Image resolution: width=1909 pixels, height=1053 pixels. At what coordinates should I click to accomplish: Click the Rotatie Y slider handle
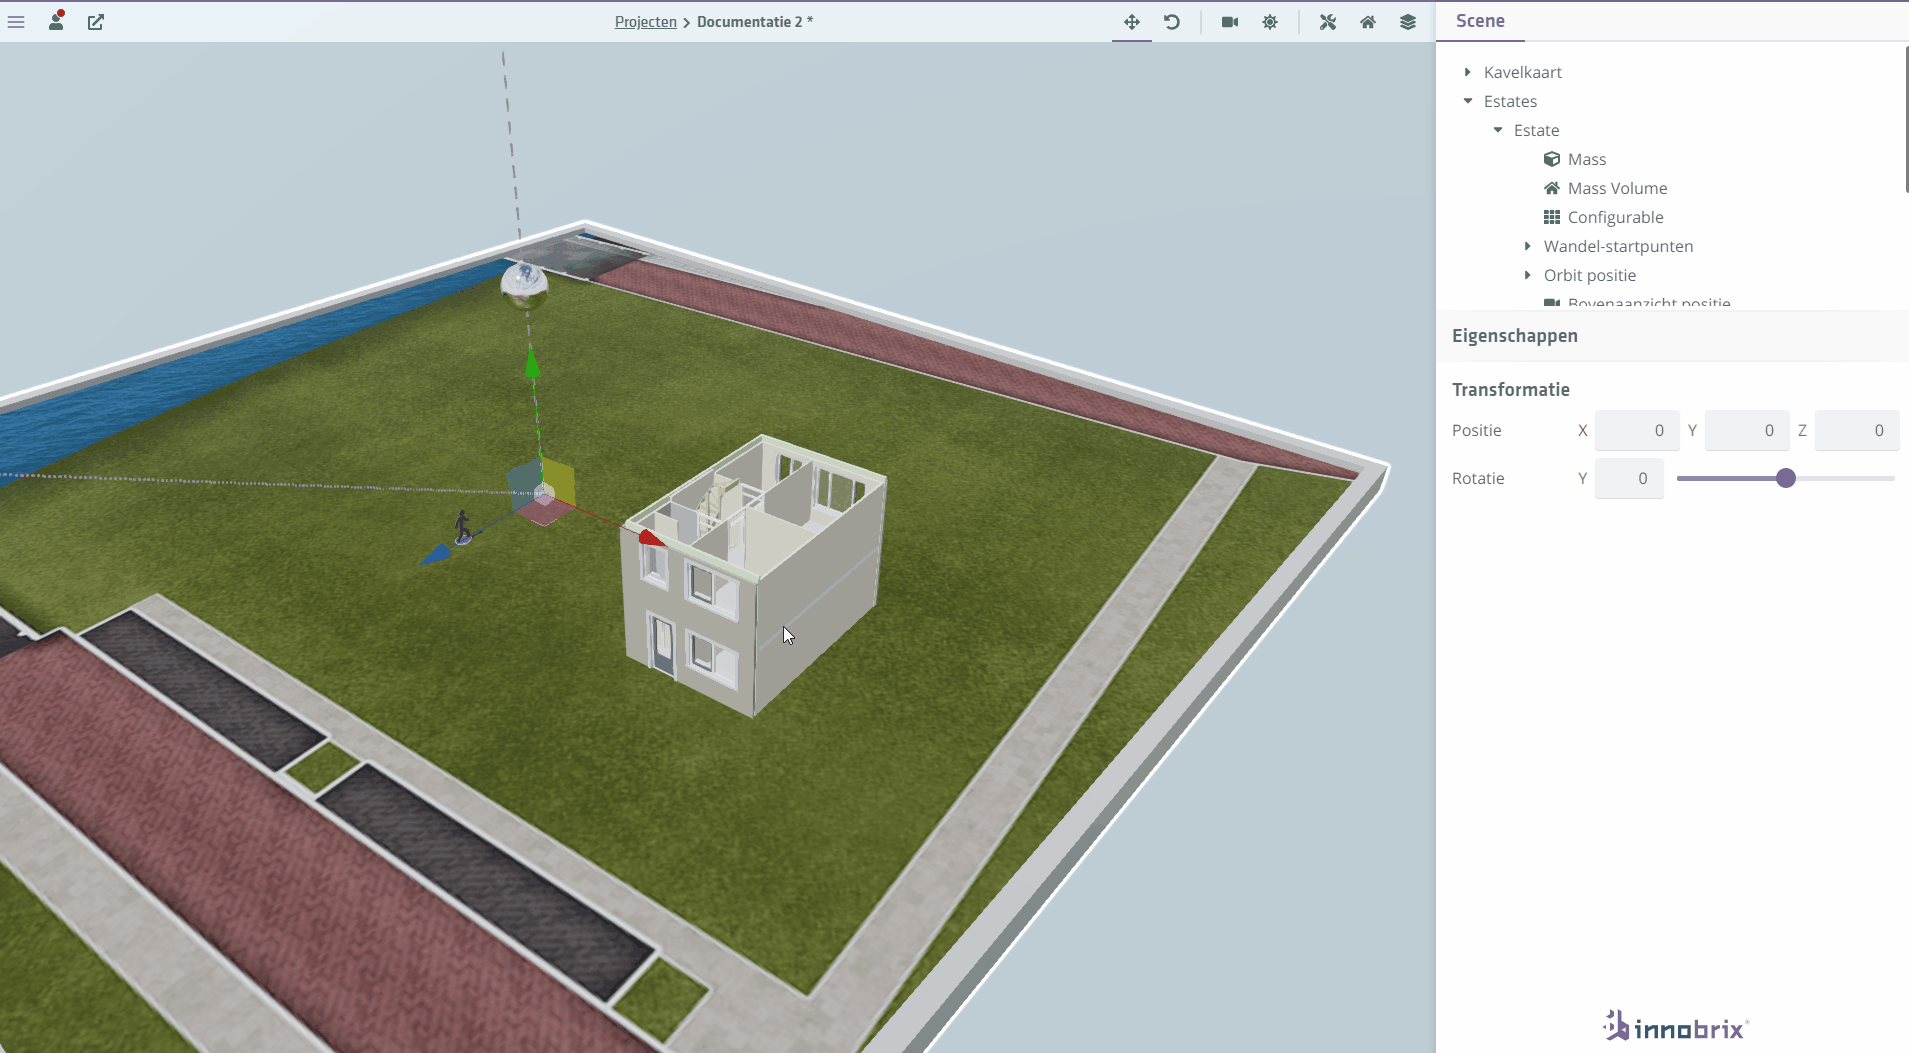(x=1785, y=478)
